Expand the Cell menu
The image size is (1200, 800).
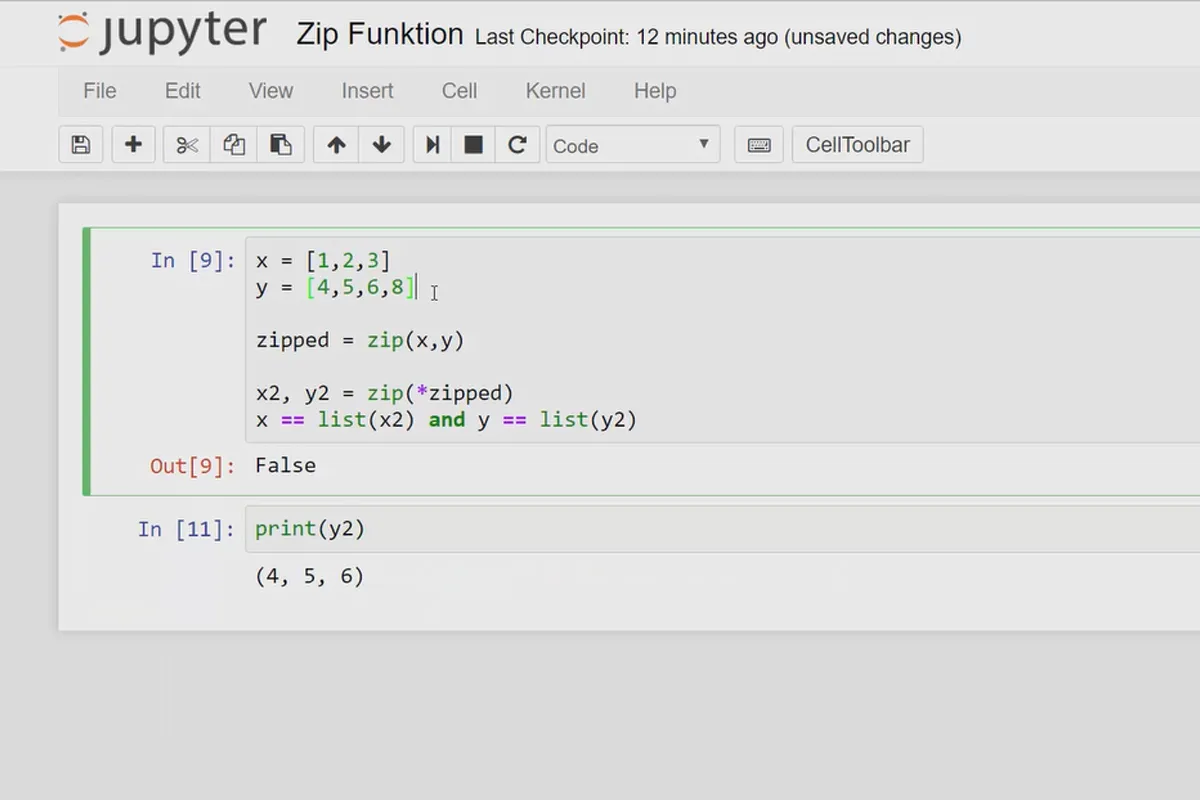tap(459, 91)
